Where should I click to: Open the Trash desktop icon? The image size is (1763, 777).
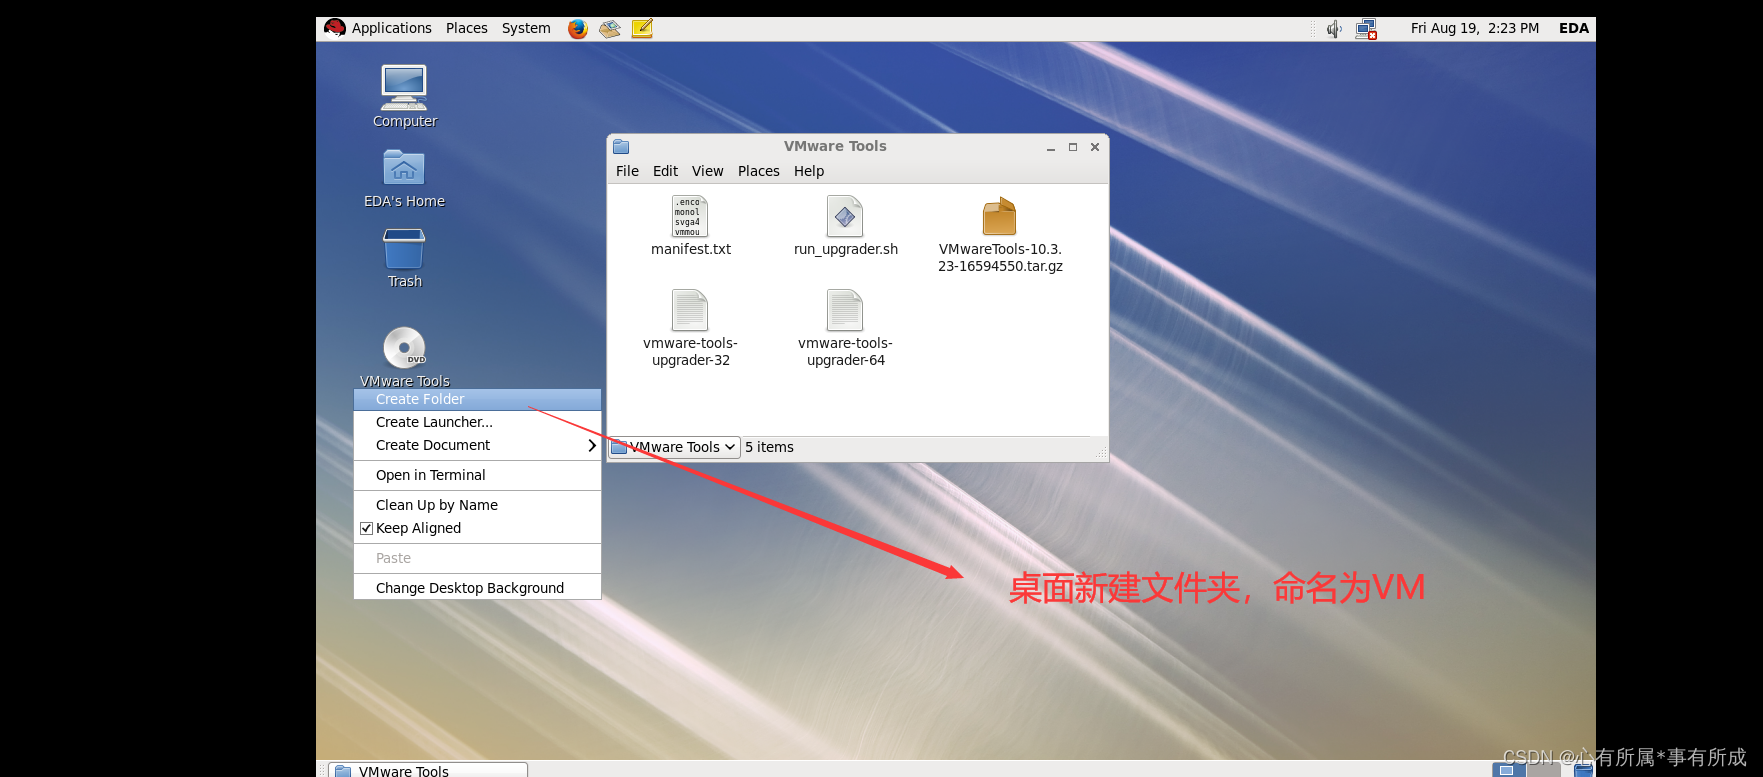pyautogui.click(x=404, y=249)
